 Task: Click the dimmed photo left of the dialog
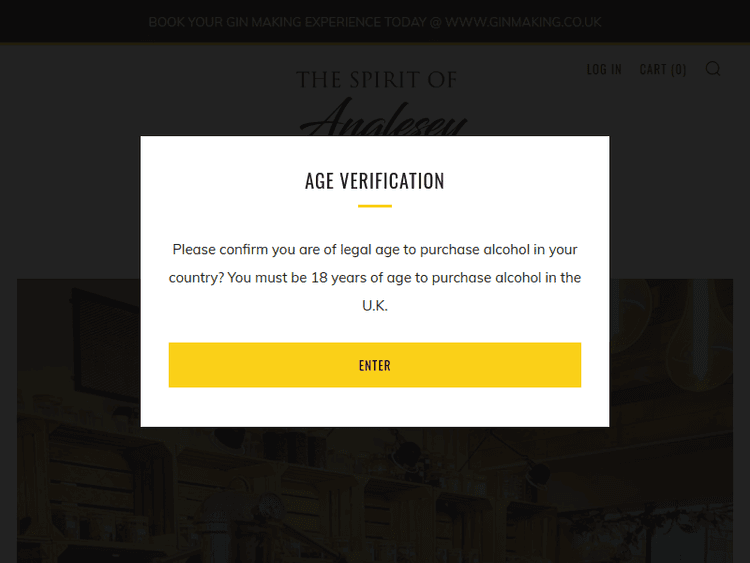pos(78,400)
